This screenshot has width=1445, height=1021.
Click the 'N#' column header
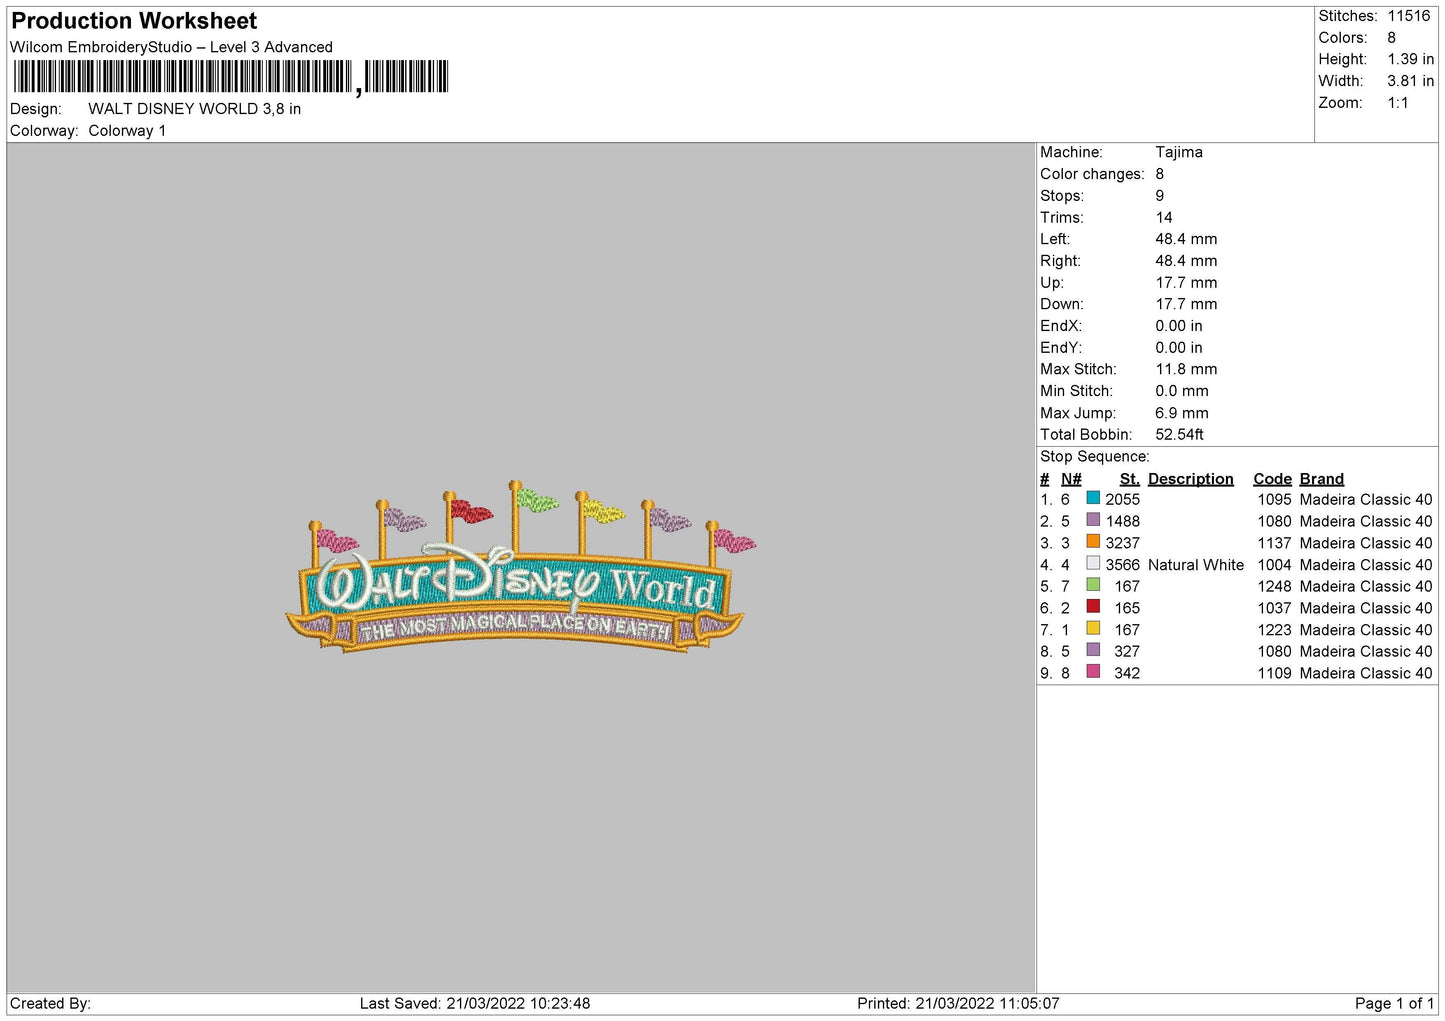pyautogui.click(x=1071, y=479)
